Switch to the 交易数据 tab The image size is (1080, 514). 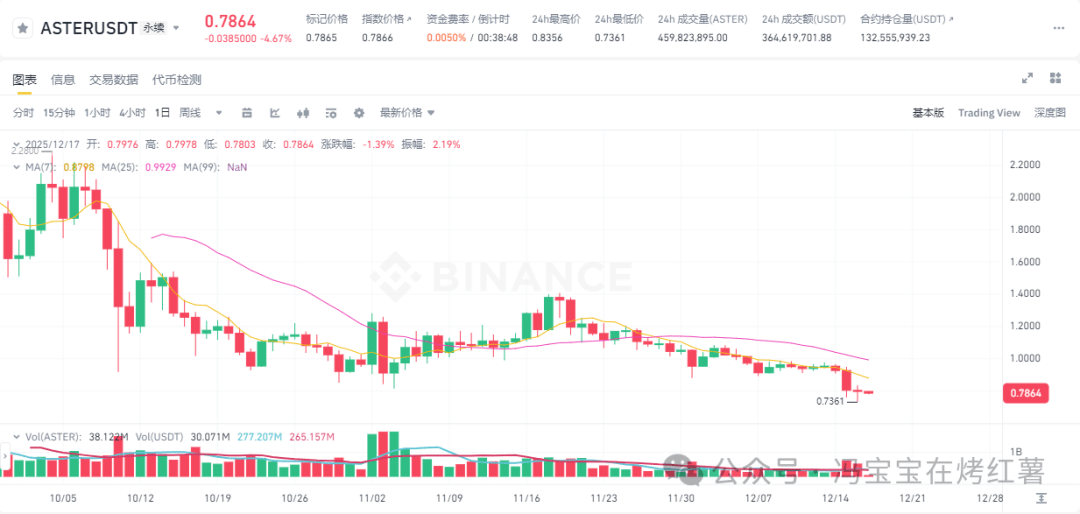(113, 79)
